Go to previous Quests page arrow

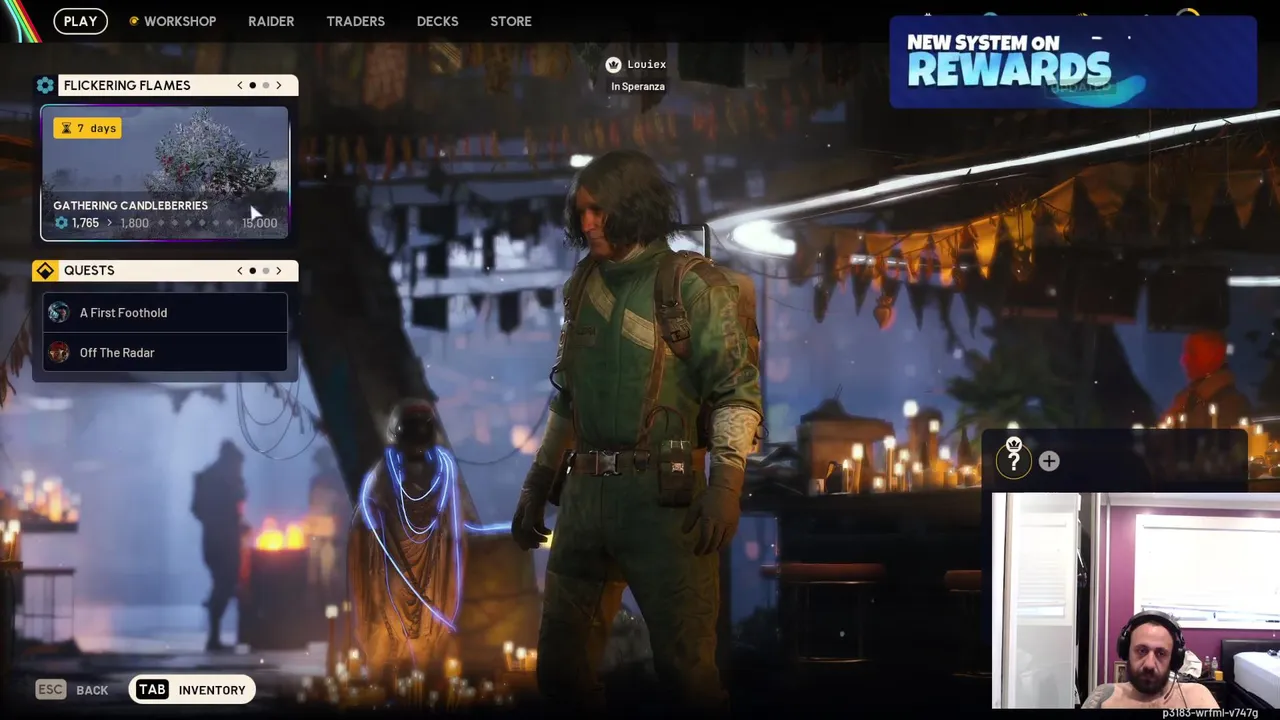coord(240,270)
